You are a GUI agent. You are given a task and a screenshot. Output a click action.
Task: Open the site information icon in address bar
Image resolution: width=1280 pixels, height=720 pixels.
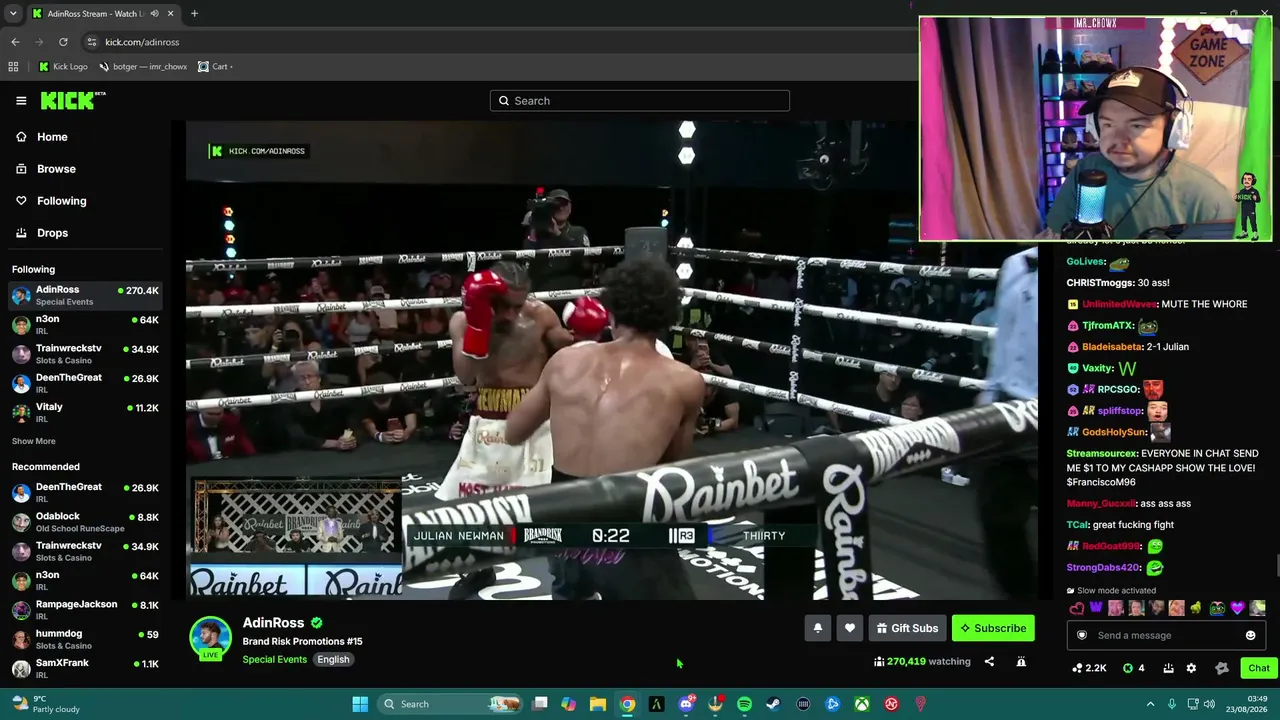click(92, 42)
